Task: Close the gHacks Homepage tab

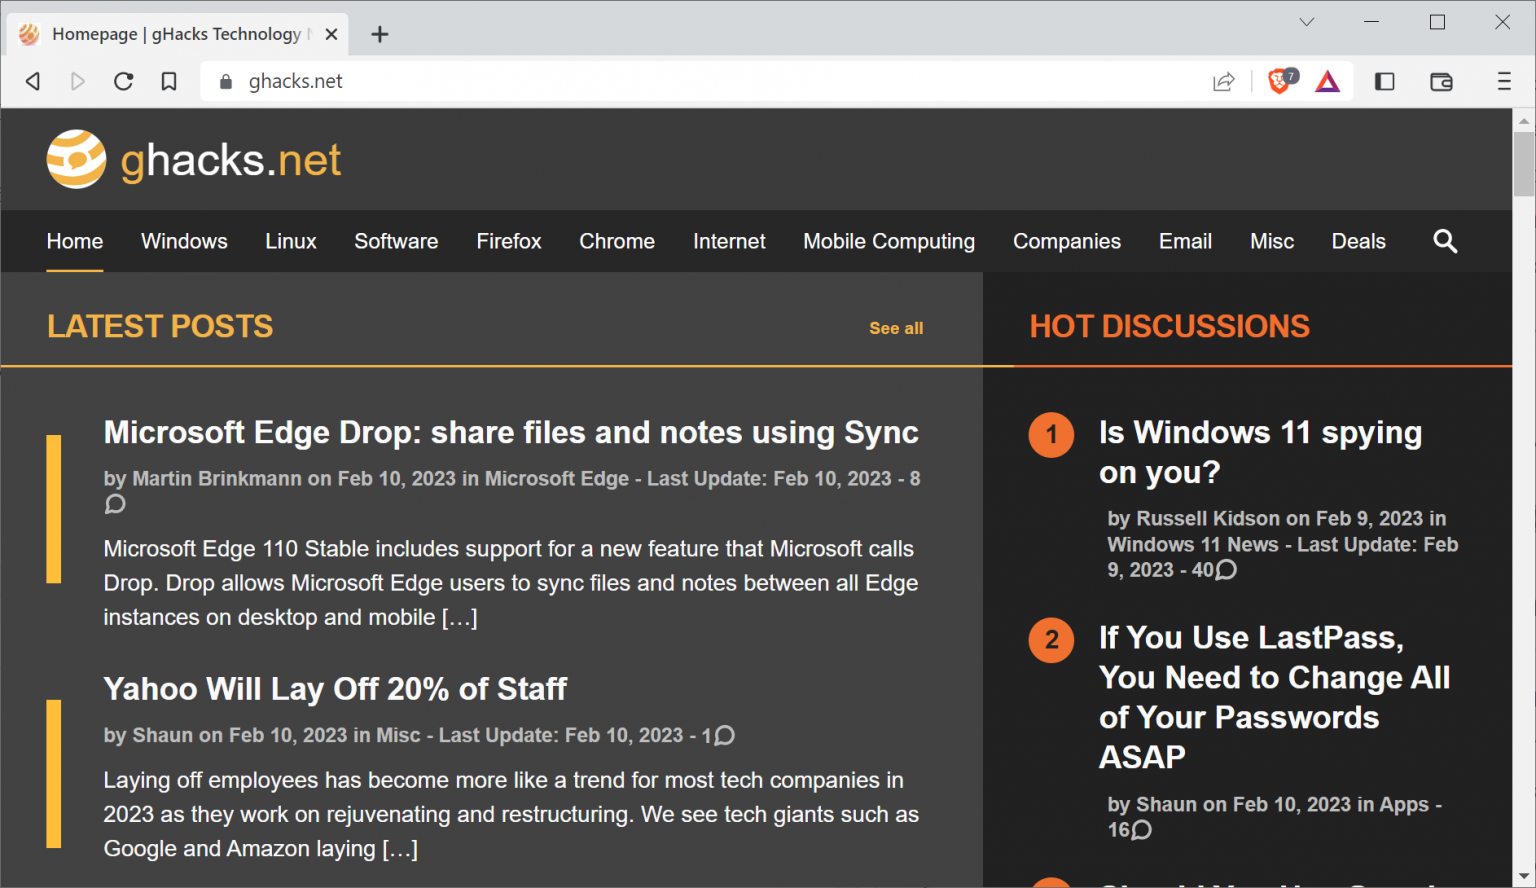Action: click(x=332, y=34)
